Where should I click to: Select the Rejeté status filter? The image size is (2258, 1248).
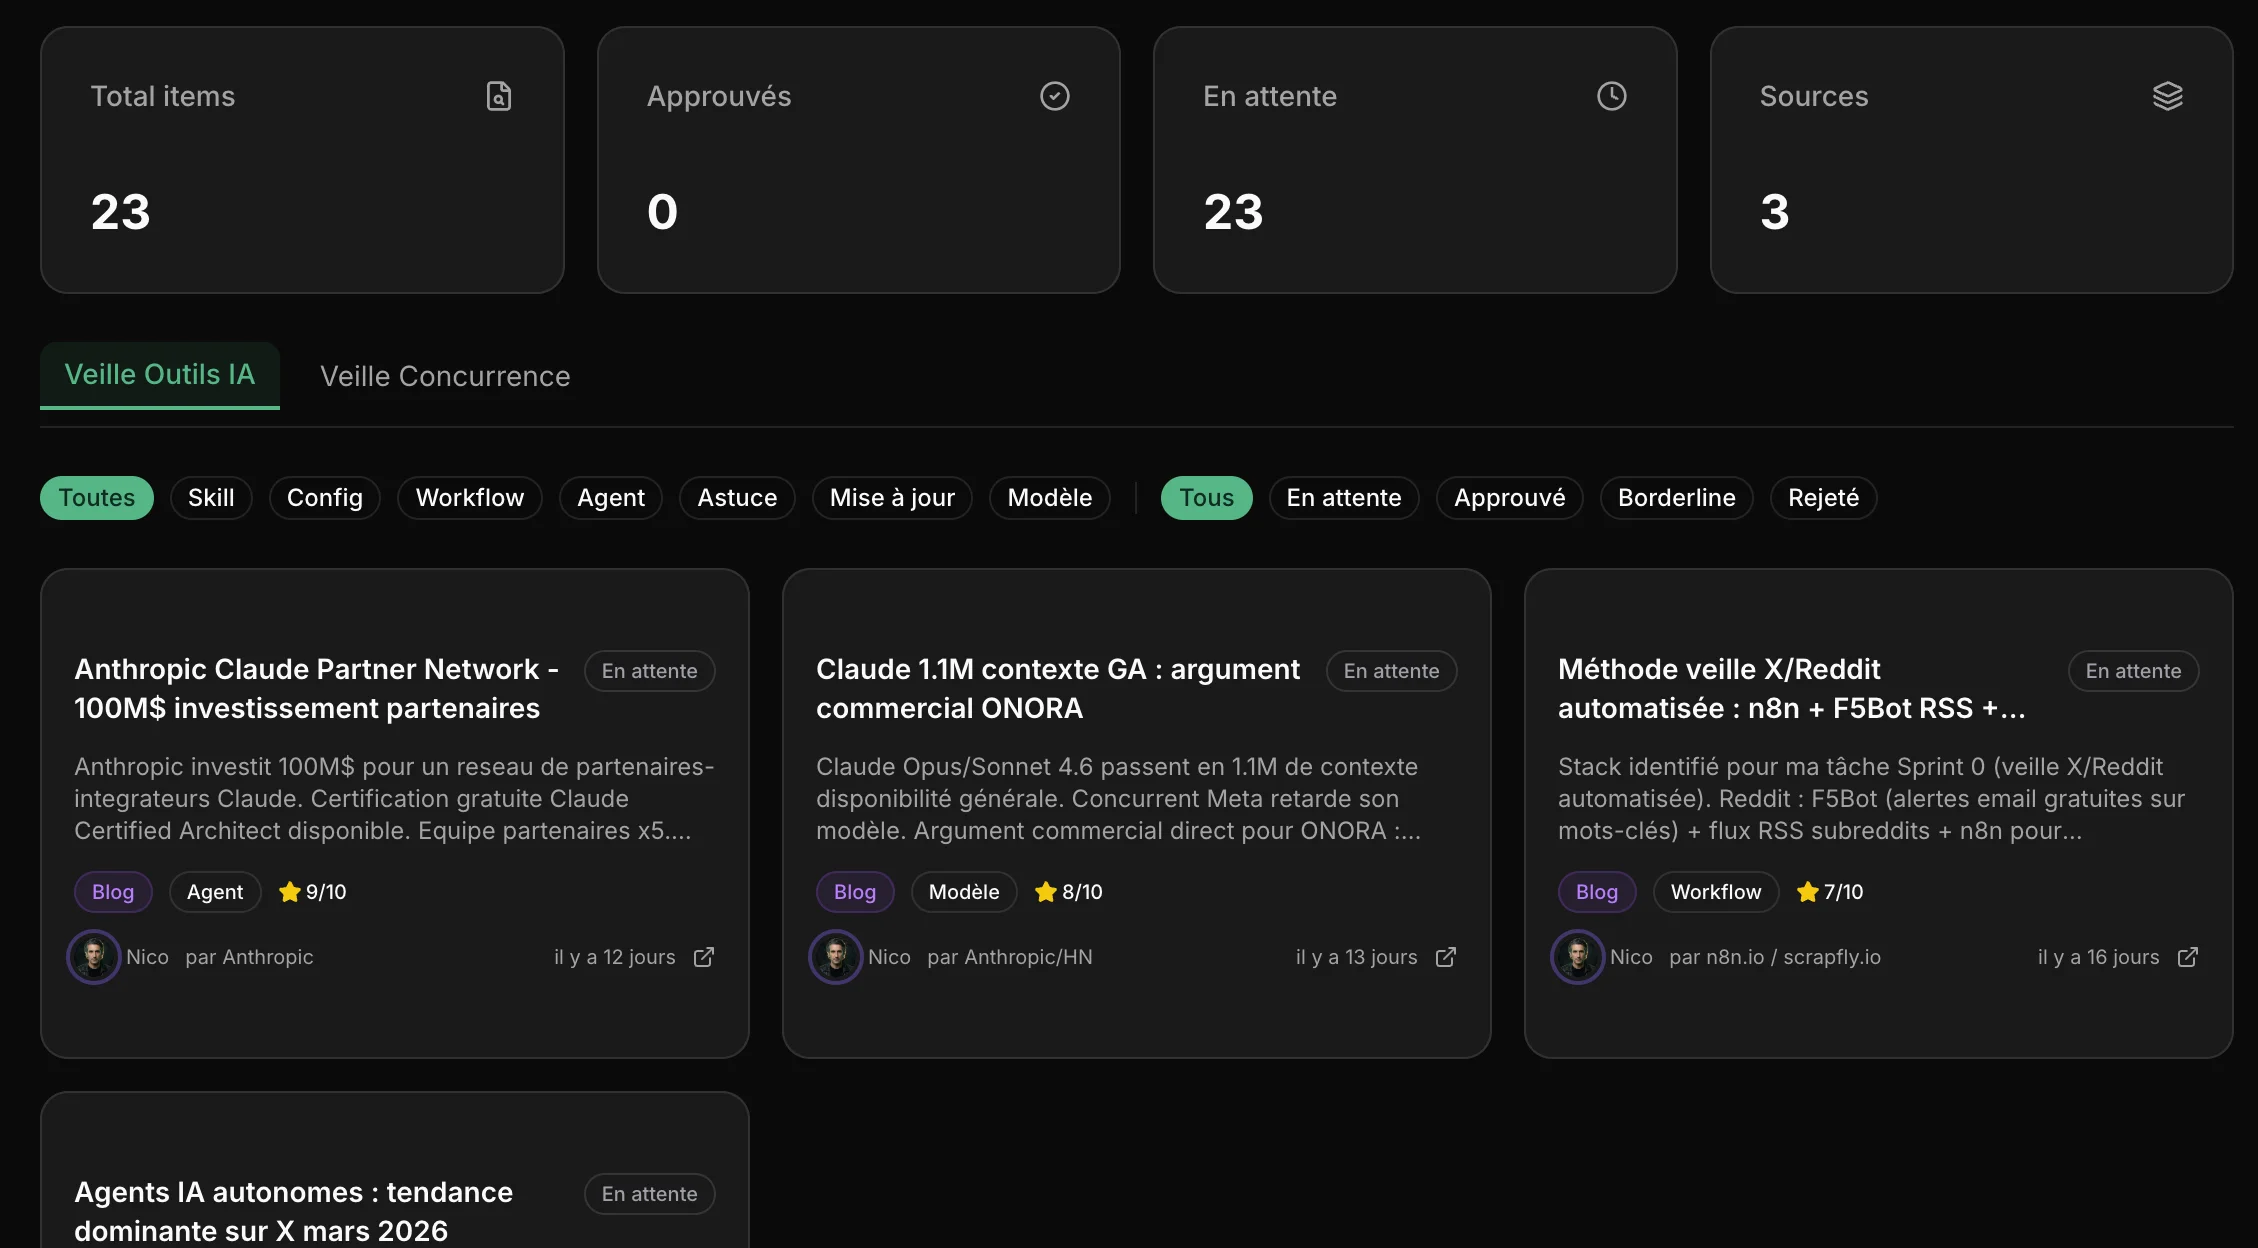point(1823,498)
